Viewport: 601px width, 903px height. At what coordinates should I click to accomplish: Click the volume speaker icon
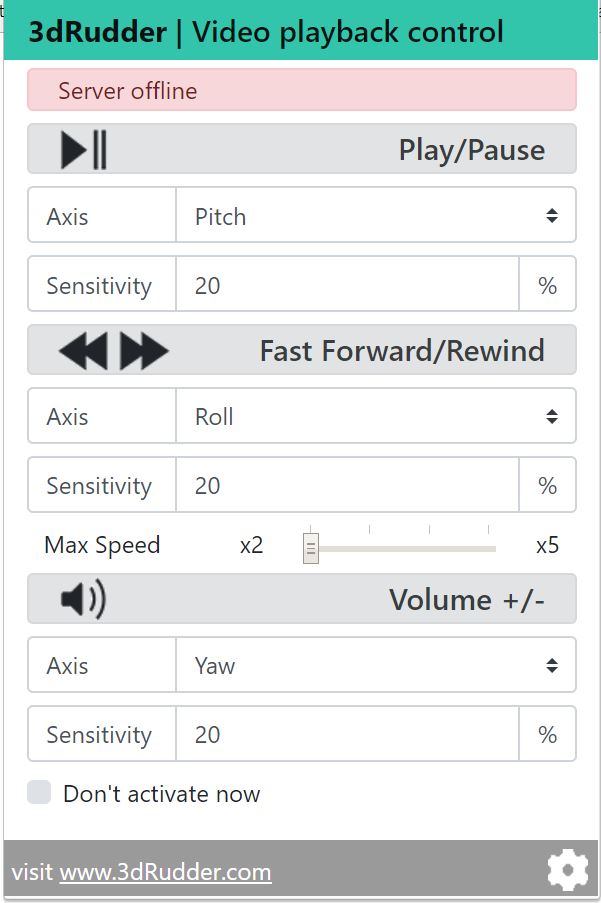(x=83, y=599)
